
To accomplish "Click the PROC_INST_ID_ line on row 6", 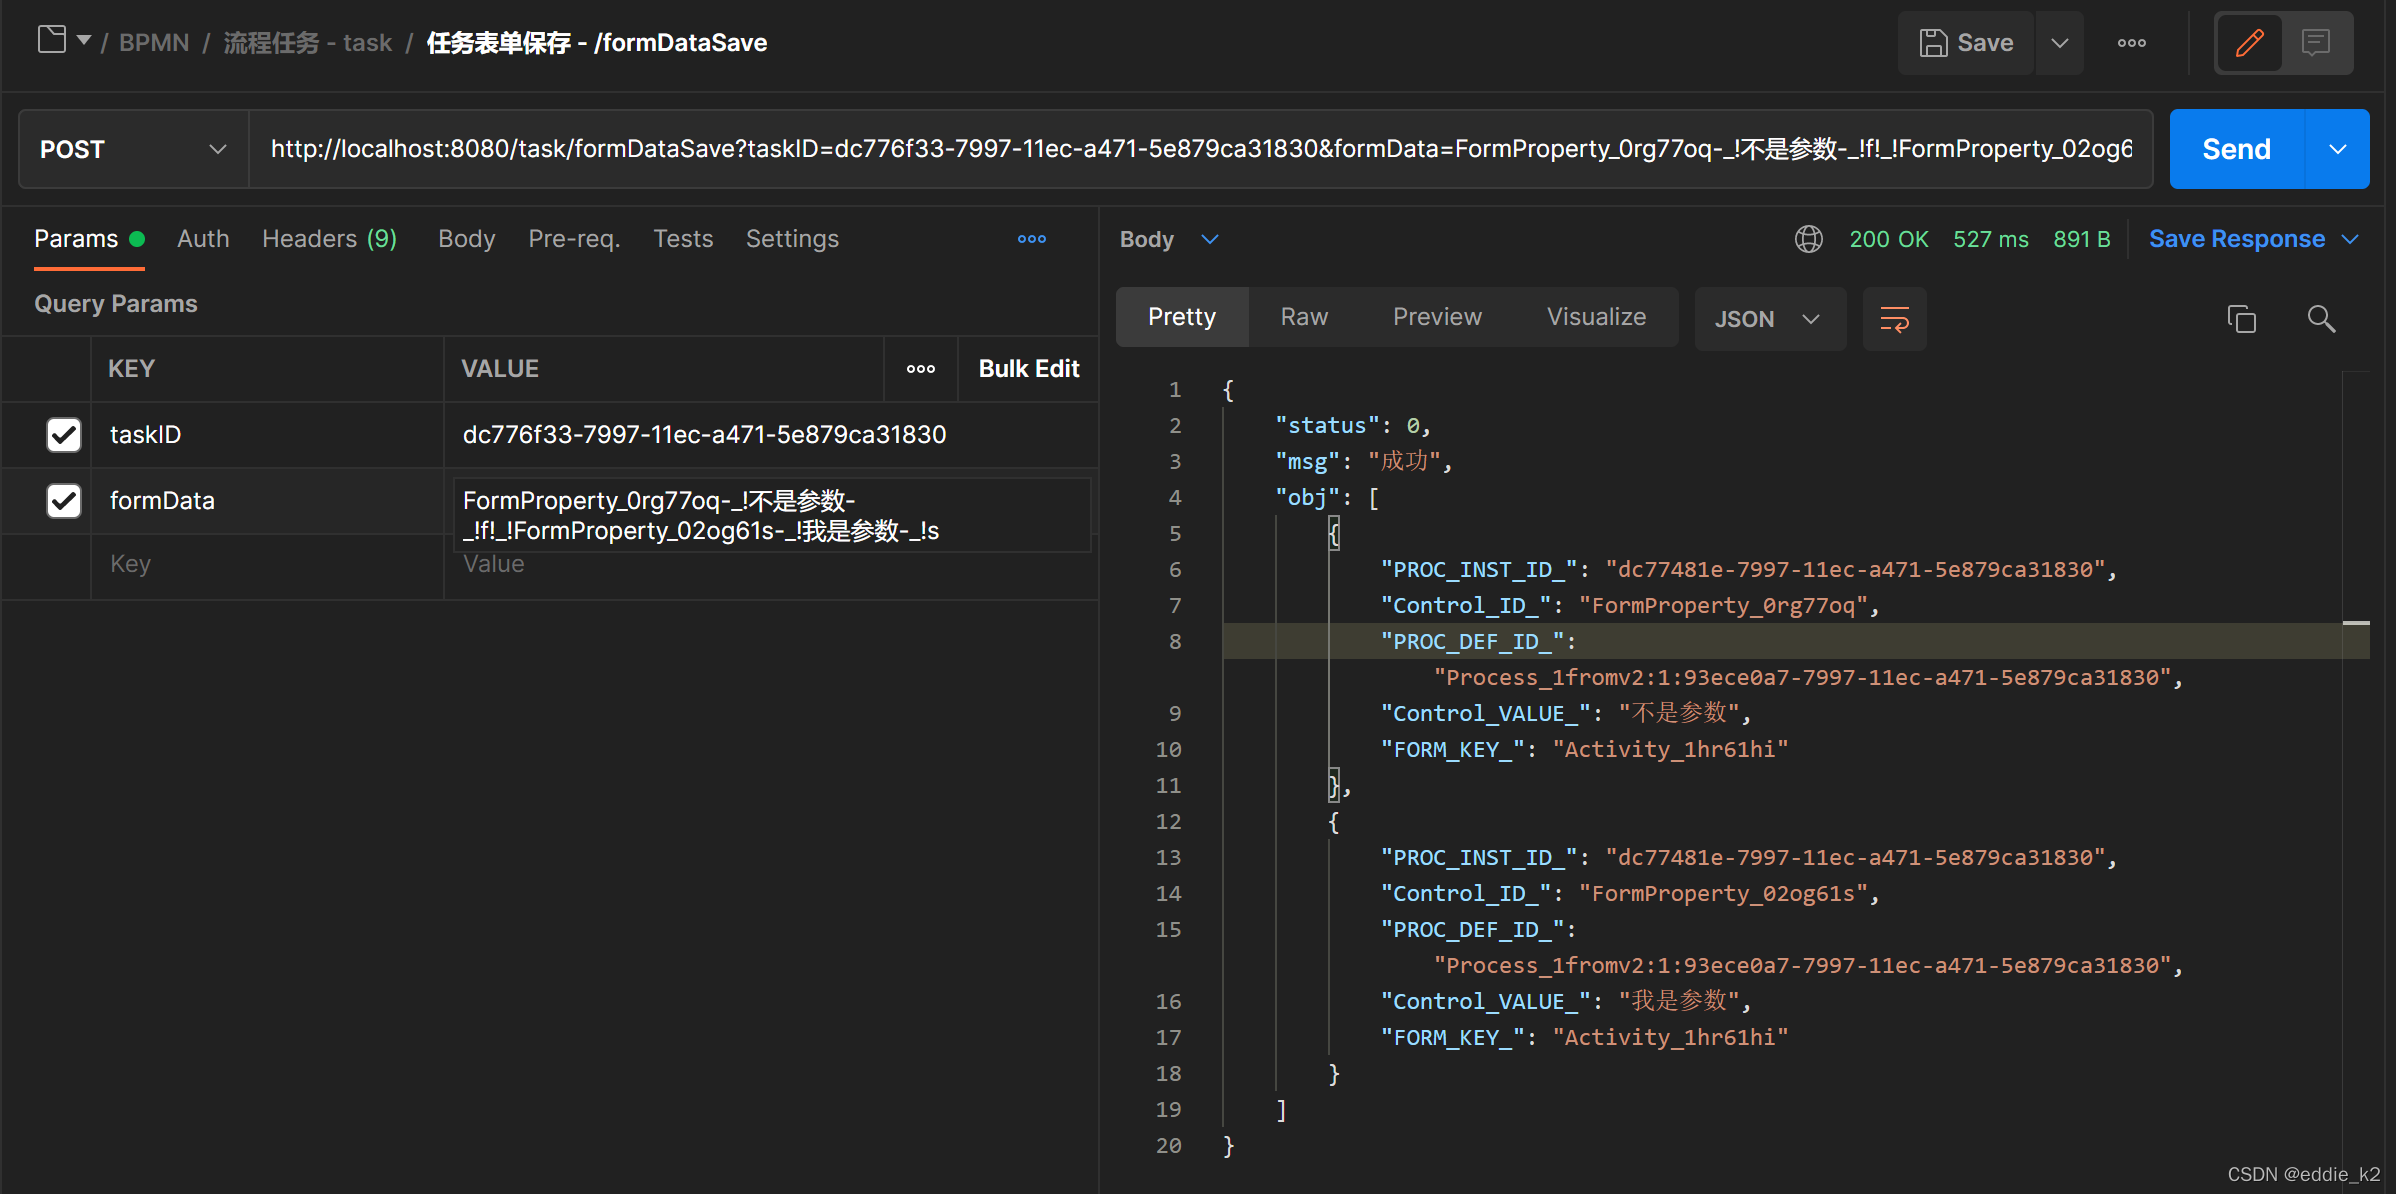I will click(1749, 570).
